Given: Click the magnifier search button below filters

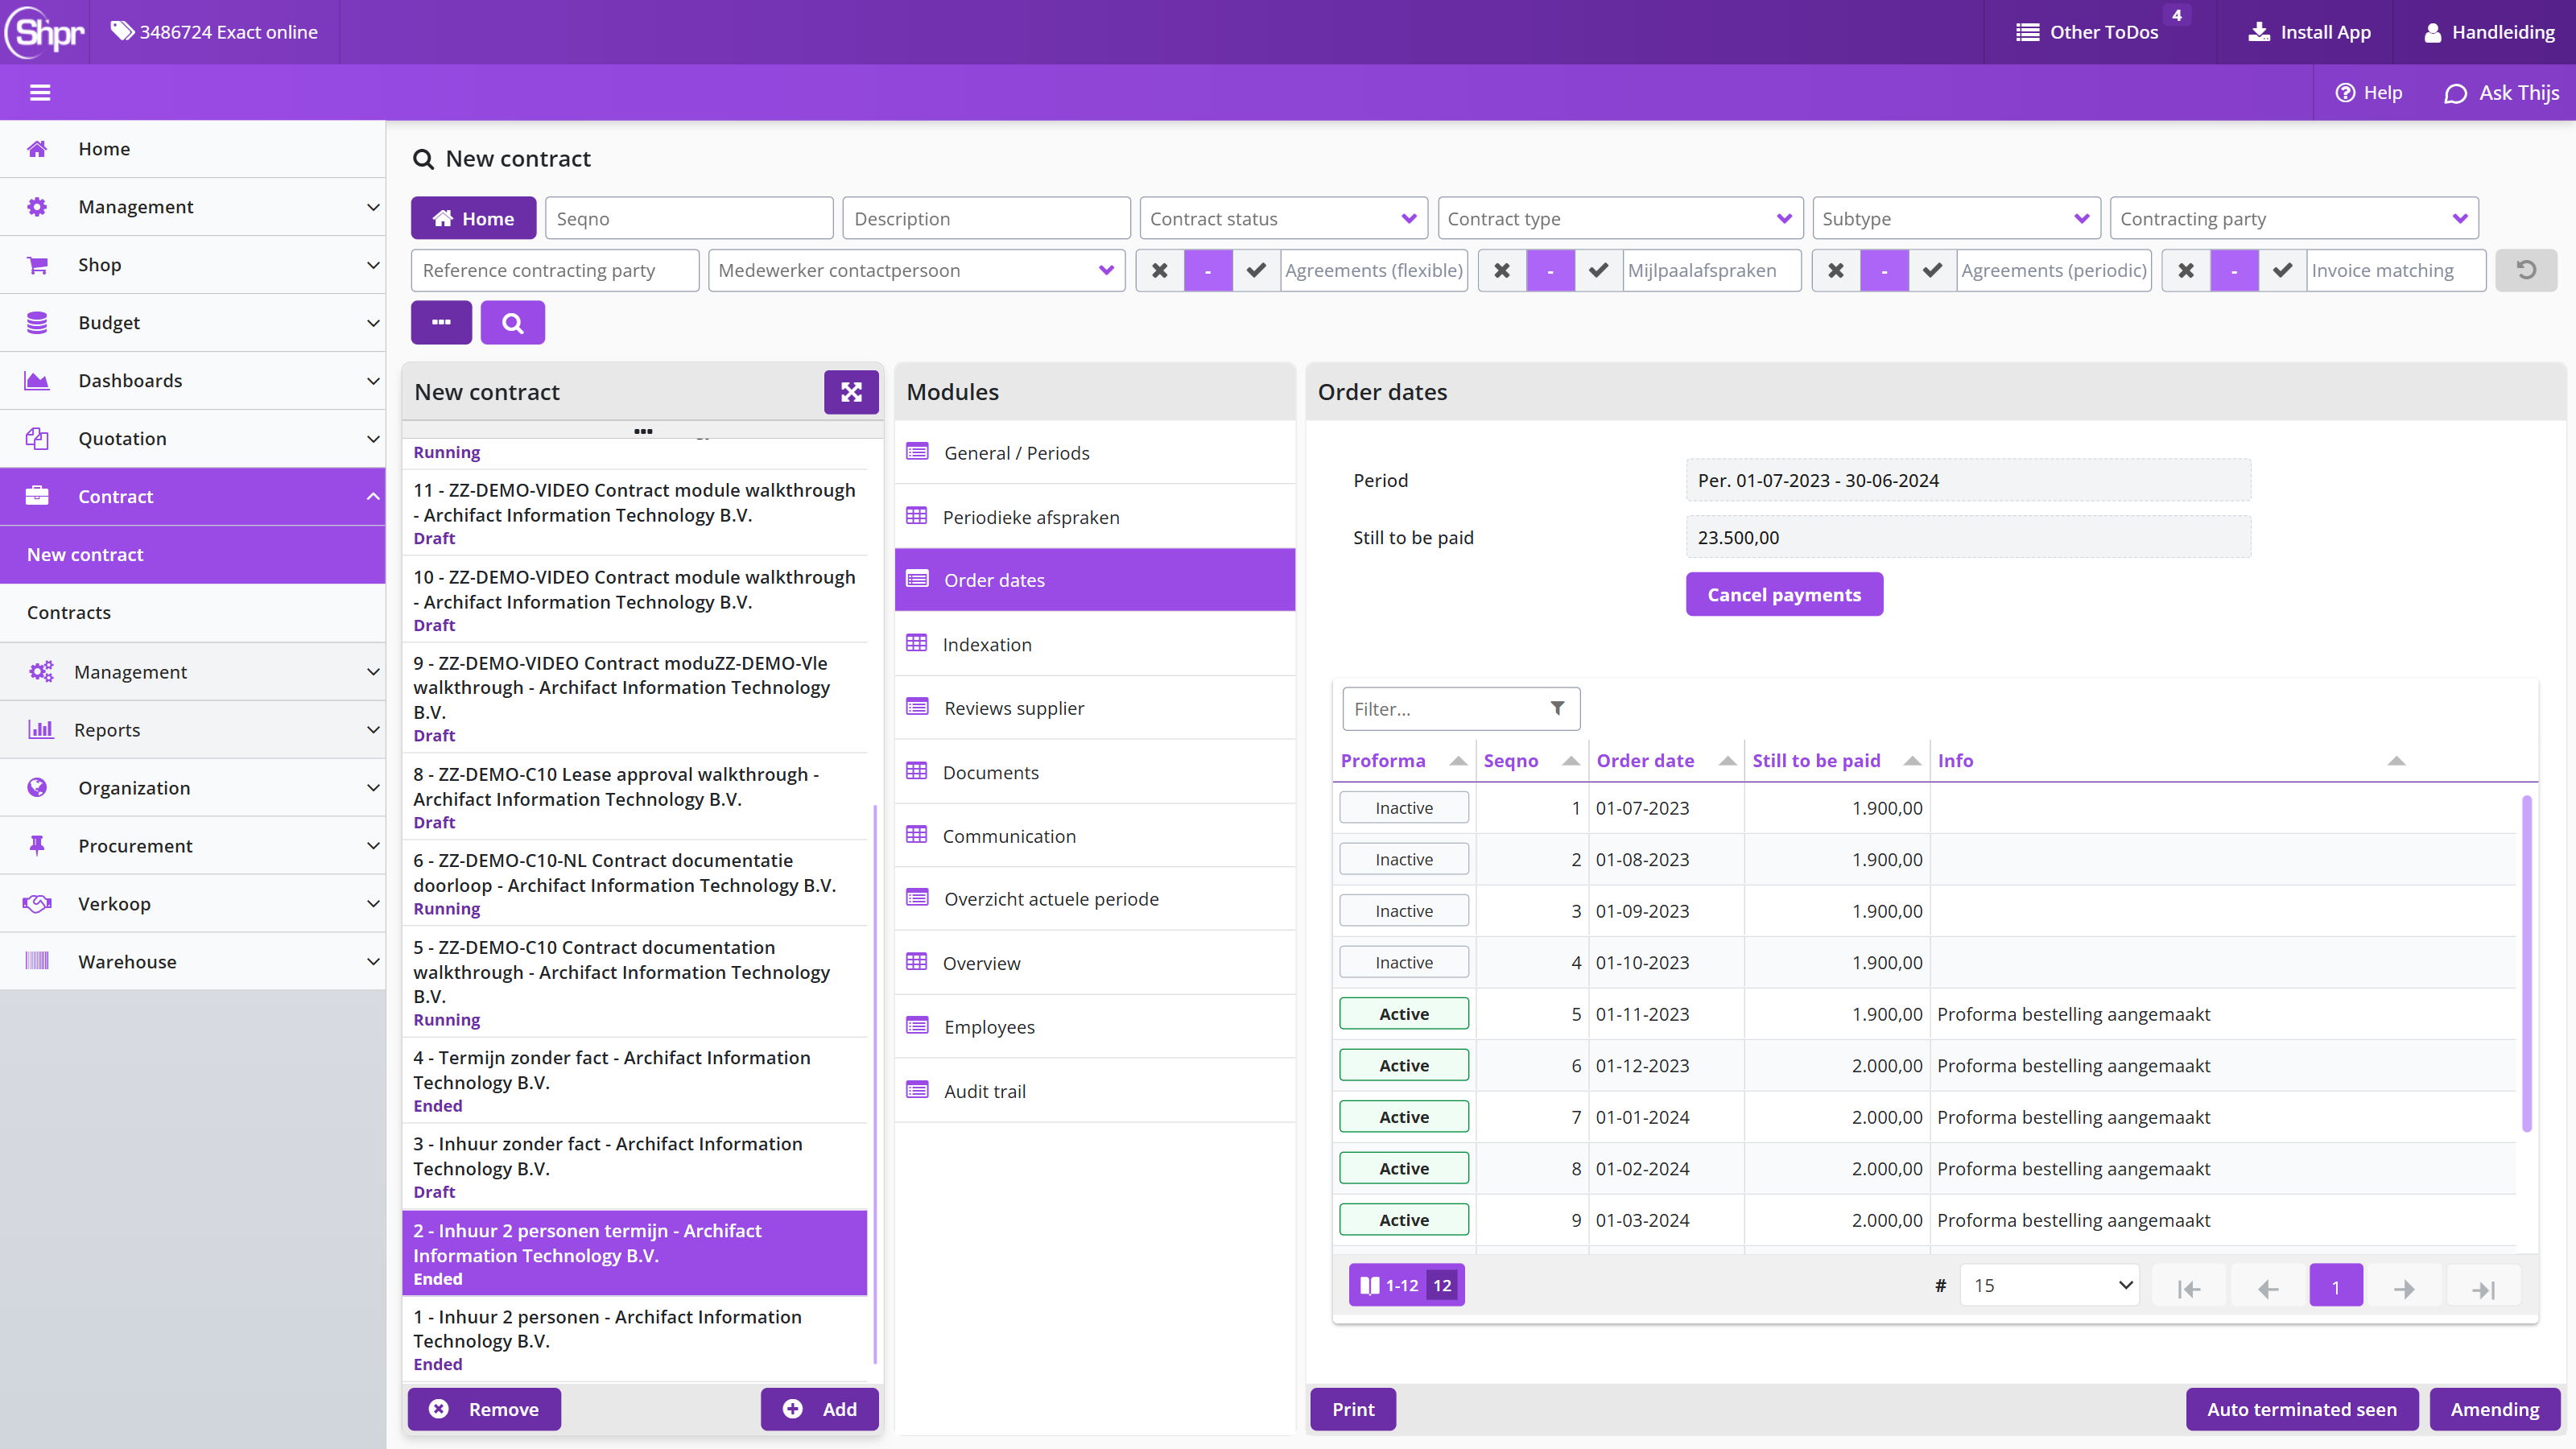Looking at the screenshot, I should tap(512, 322).
